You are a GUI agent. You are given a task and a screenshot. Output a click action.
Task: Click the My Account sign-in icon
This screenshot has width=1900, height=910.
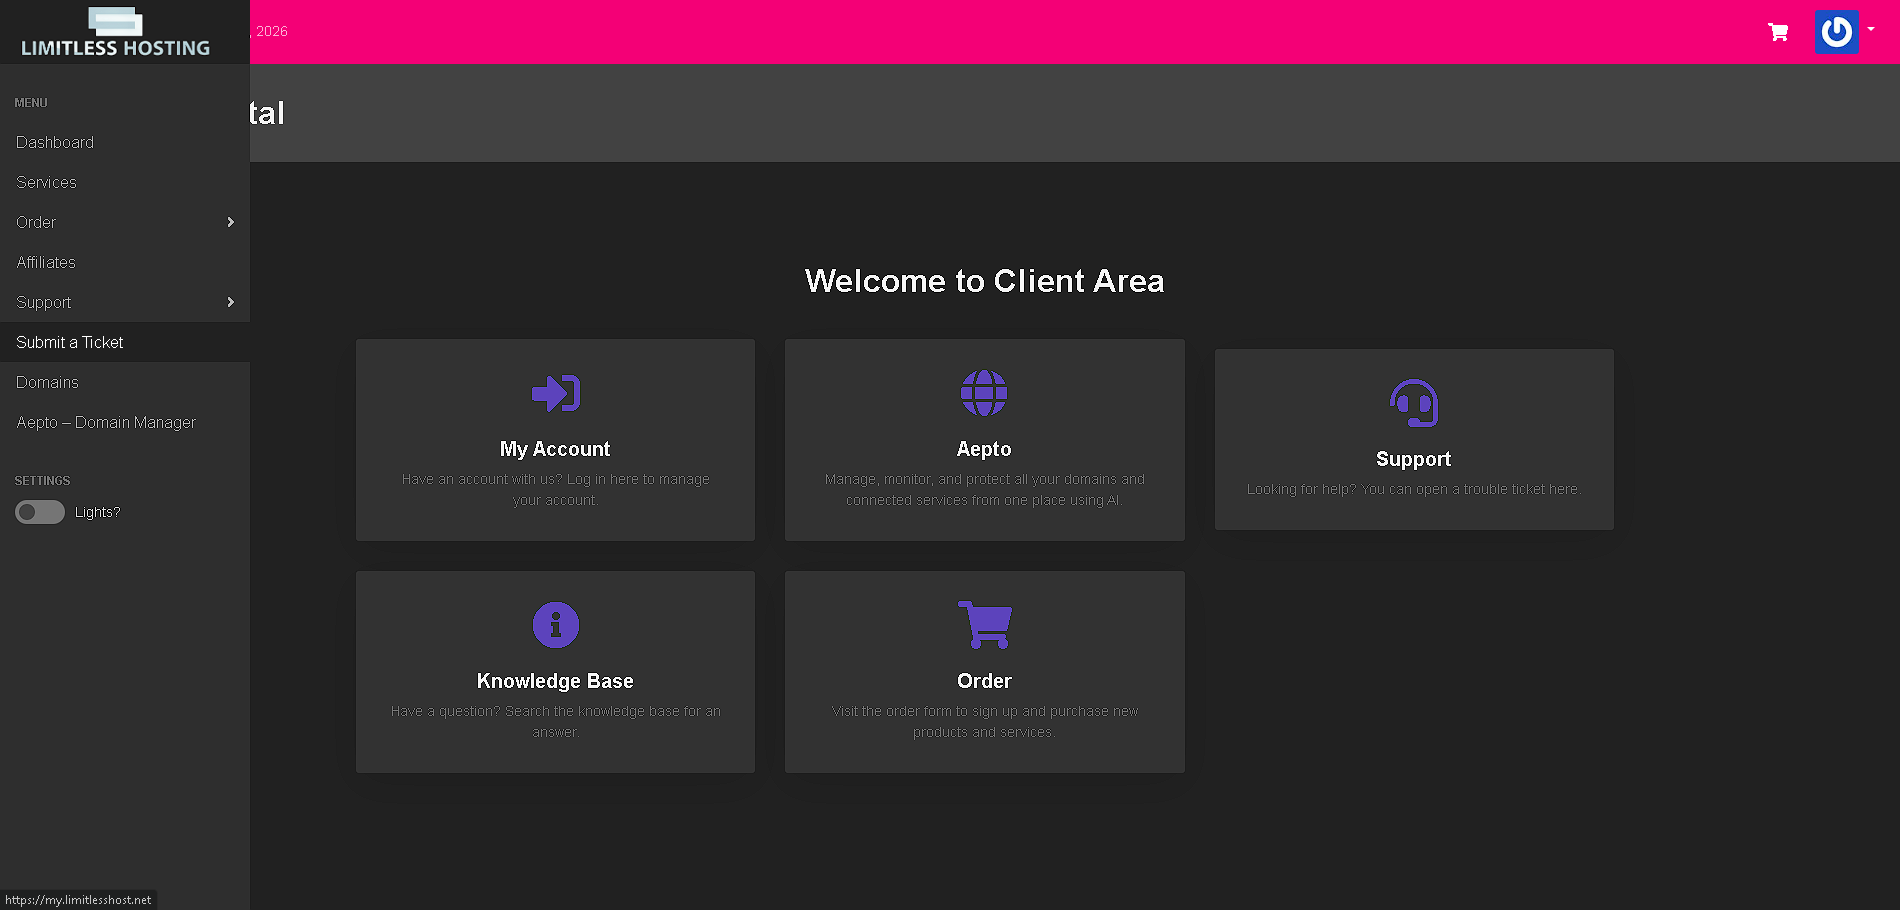tap(556, 393)
